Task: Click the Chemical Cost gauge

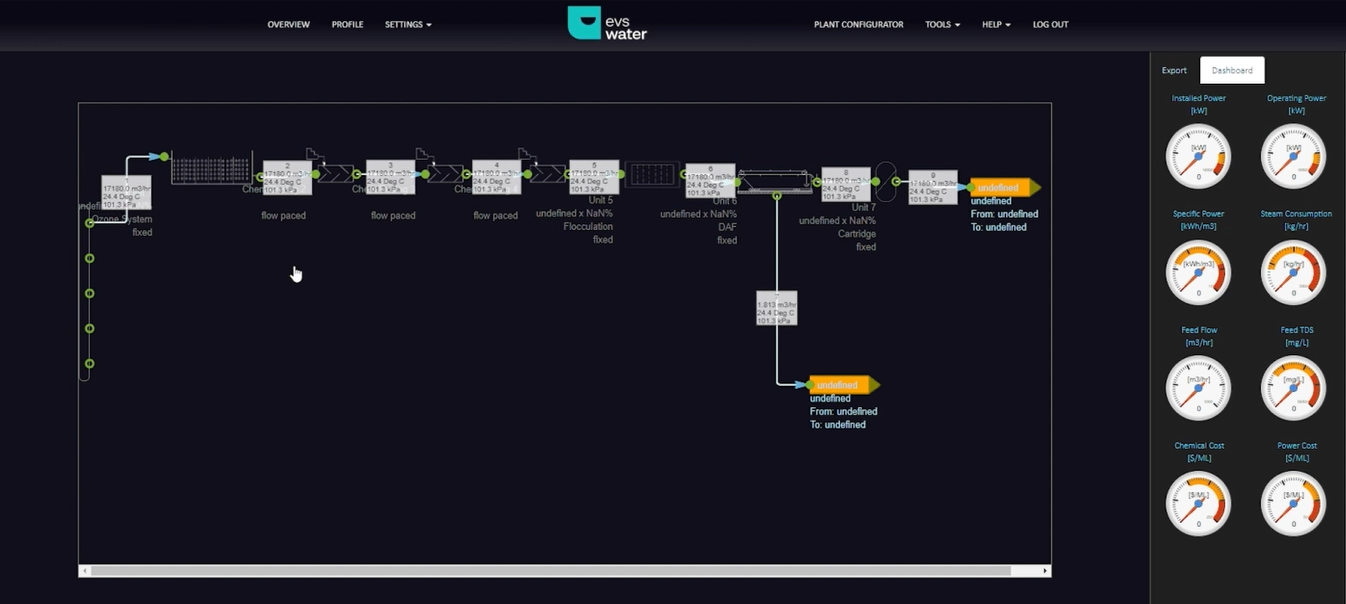Action: (1198, 503)
